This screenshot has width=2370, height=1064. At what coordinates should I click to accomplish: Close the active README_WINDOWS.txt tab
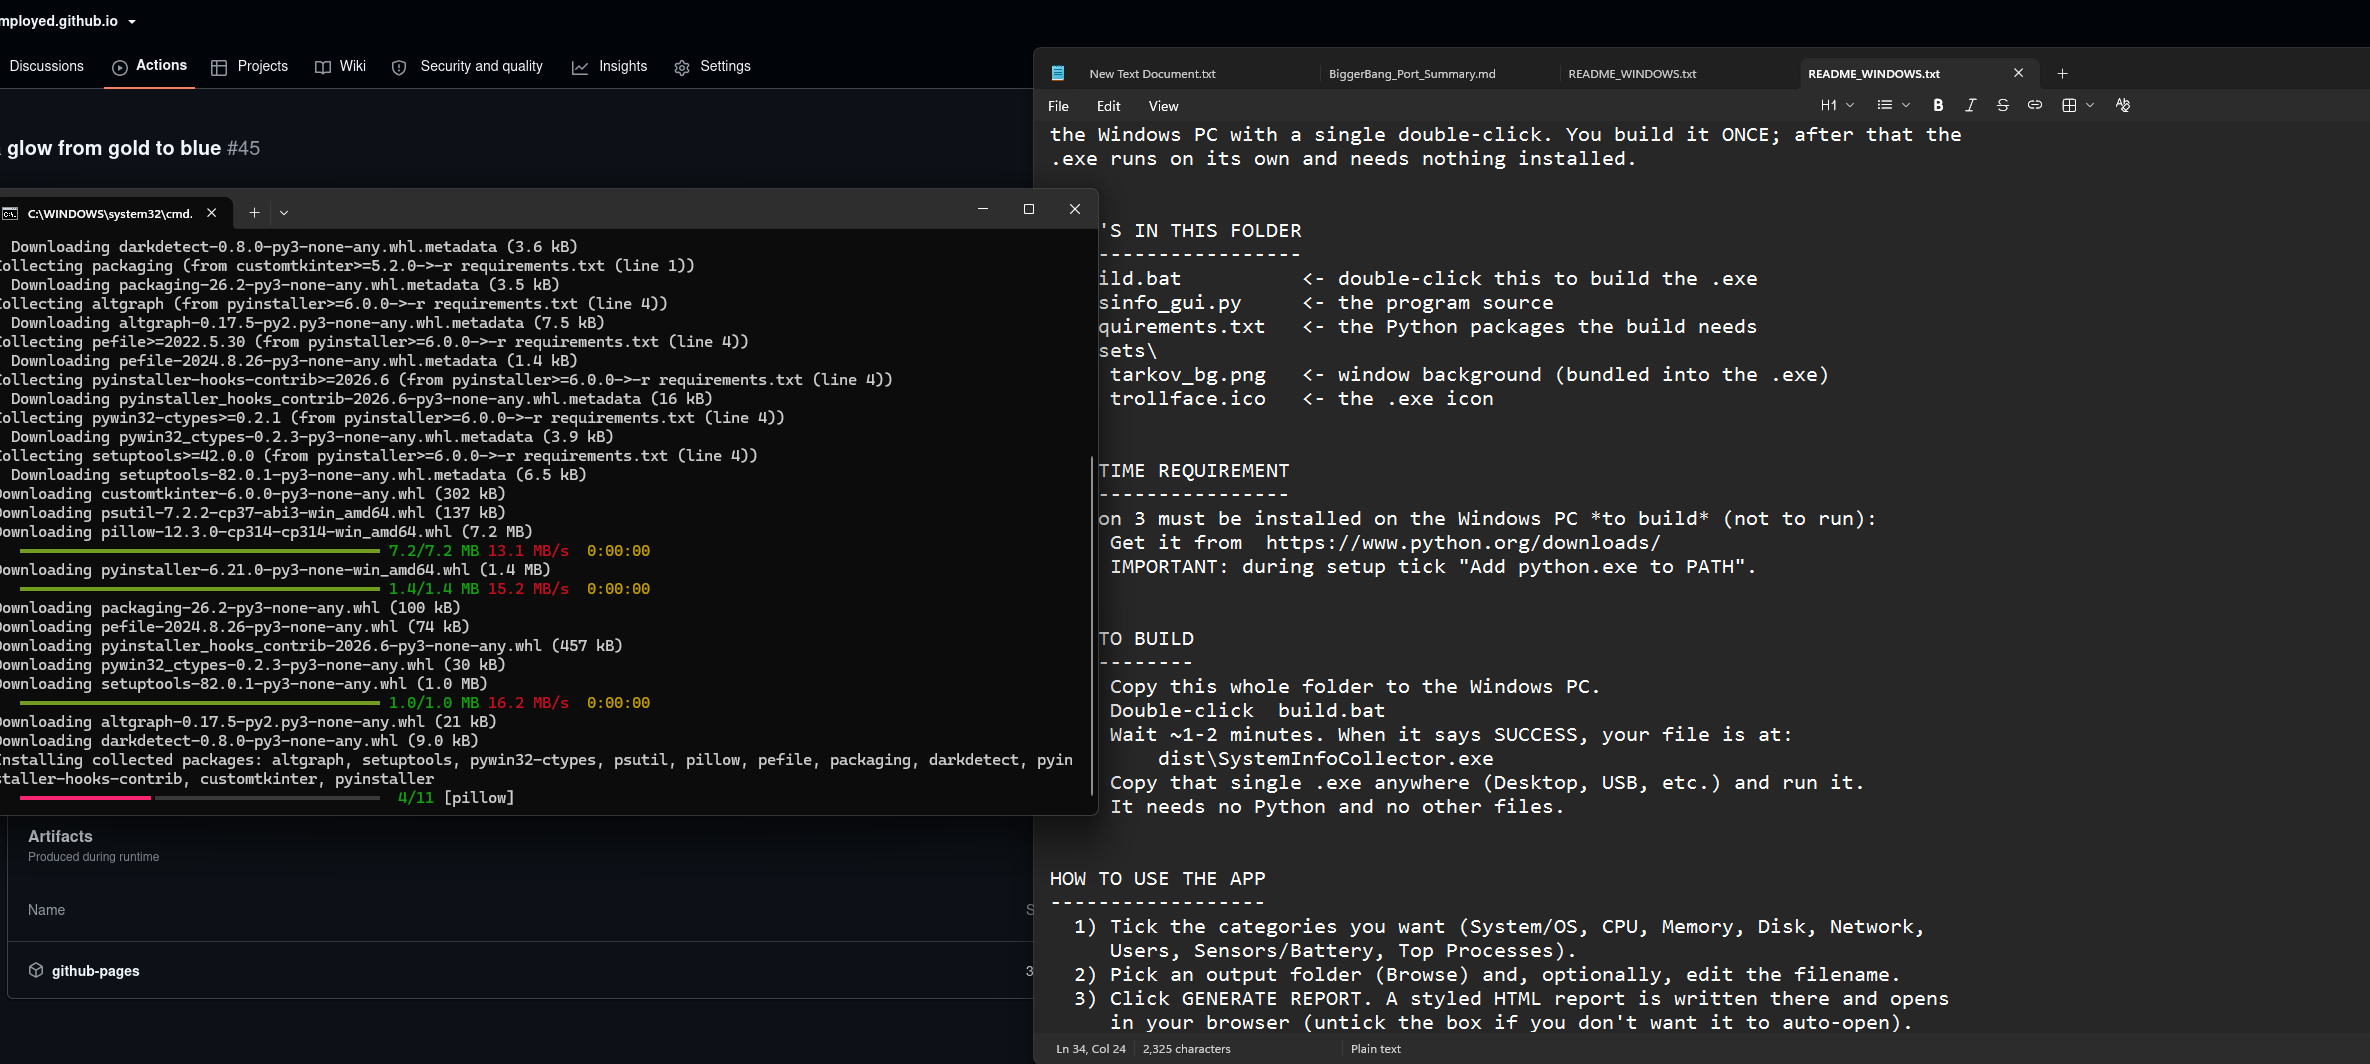coord(2018,73)
